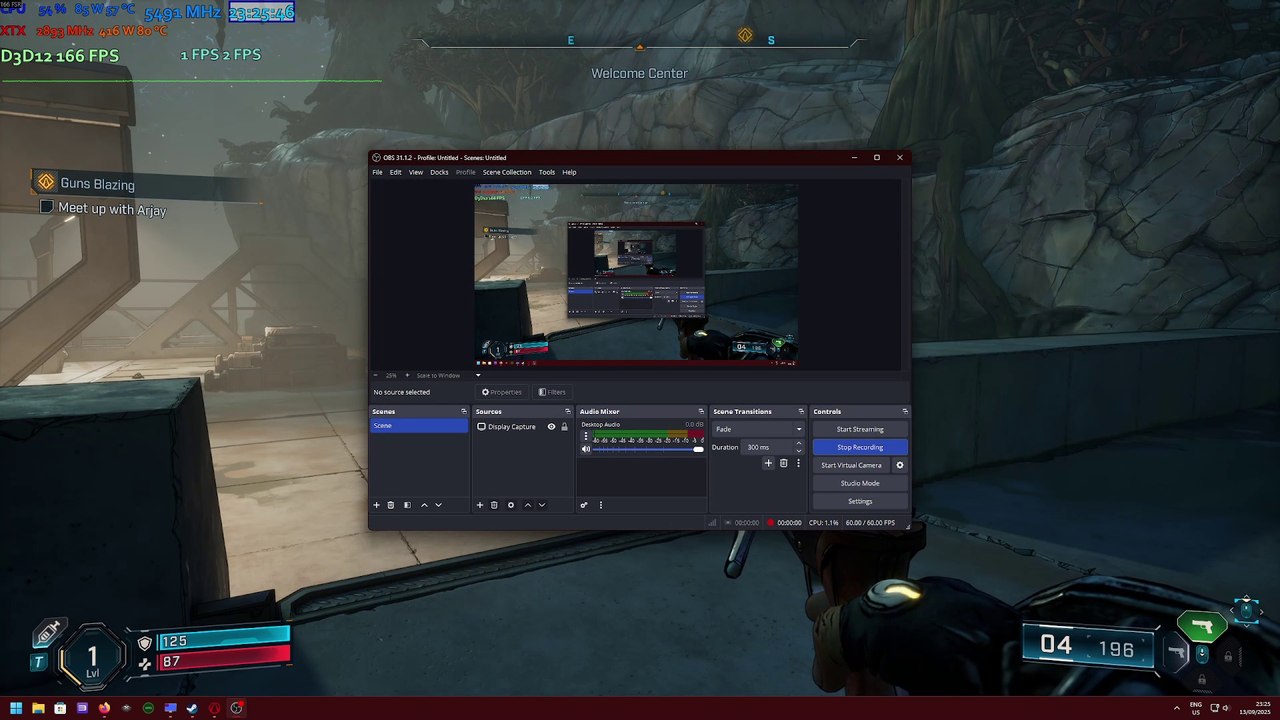The width and height of the screenshot is (1280, 720).
Task: Mute Desktop Audio speaker icon
Action: [x=586, y=449]
